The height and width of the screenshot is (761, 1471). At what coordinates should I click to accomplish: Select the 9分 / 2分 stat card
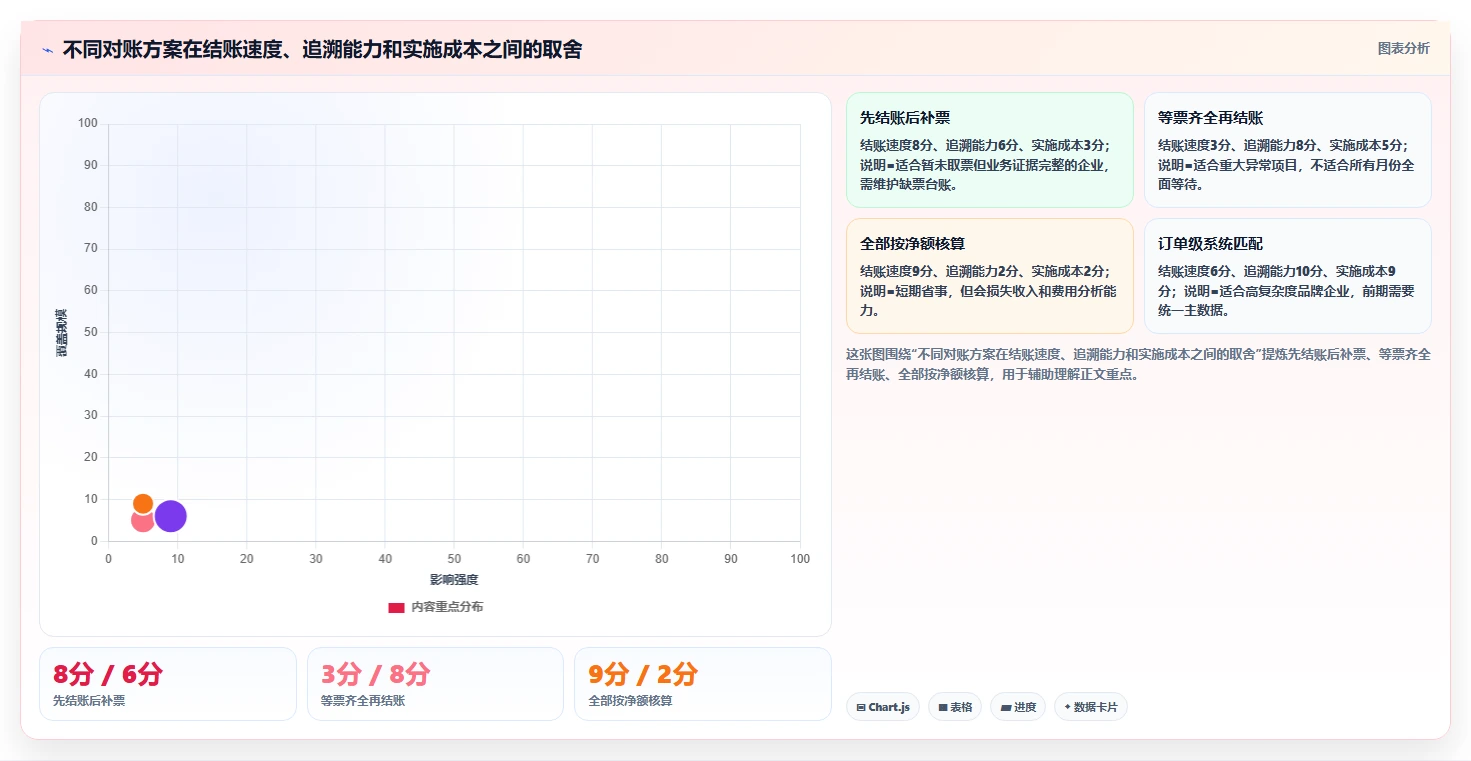coord(703,684)
